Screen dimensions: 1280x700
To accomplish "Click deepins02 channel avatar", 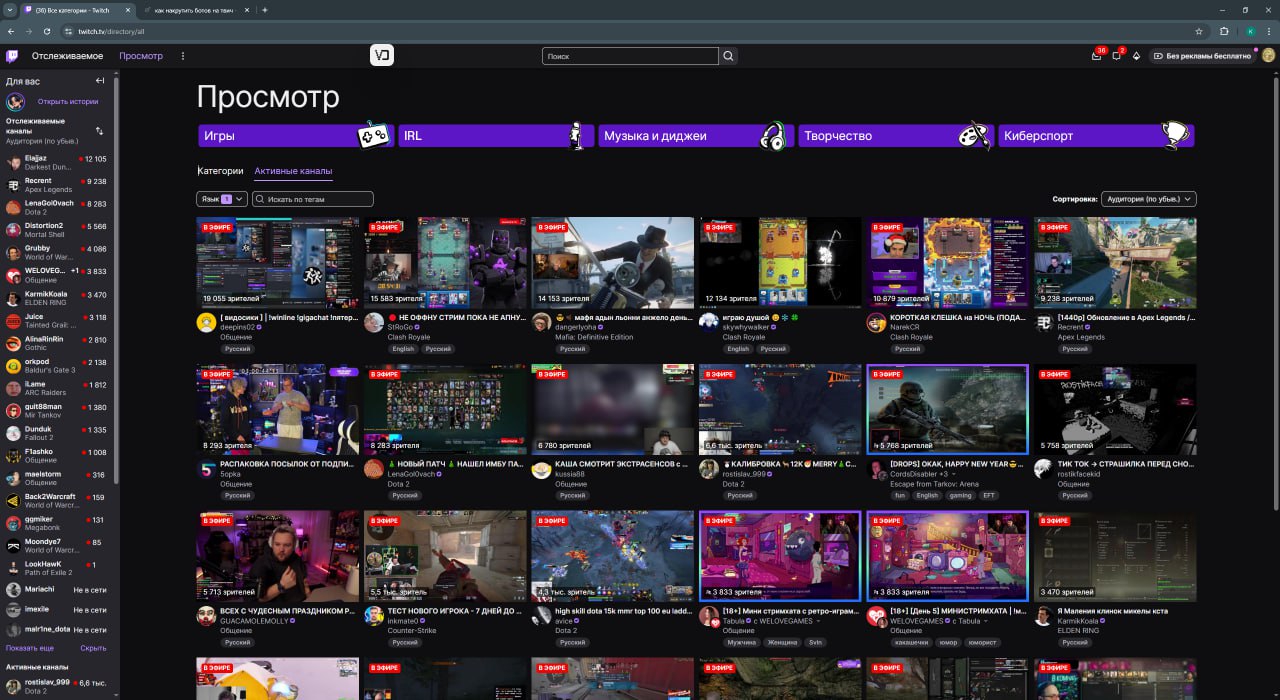I will coord(206,322).
